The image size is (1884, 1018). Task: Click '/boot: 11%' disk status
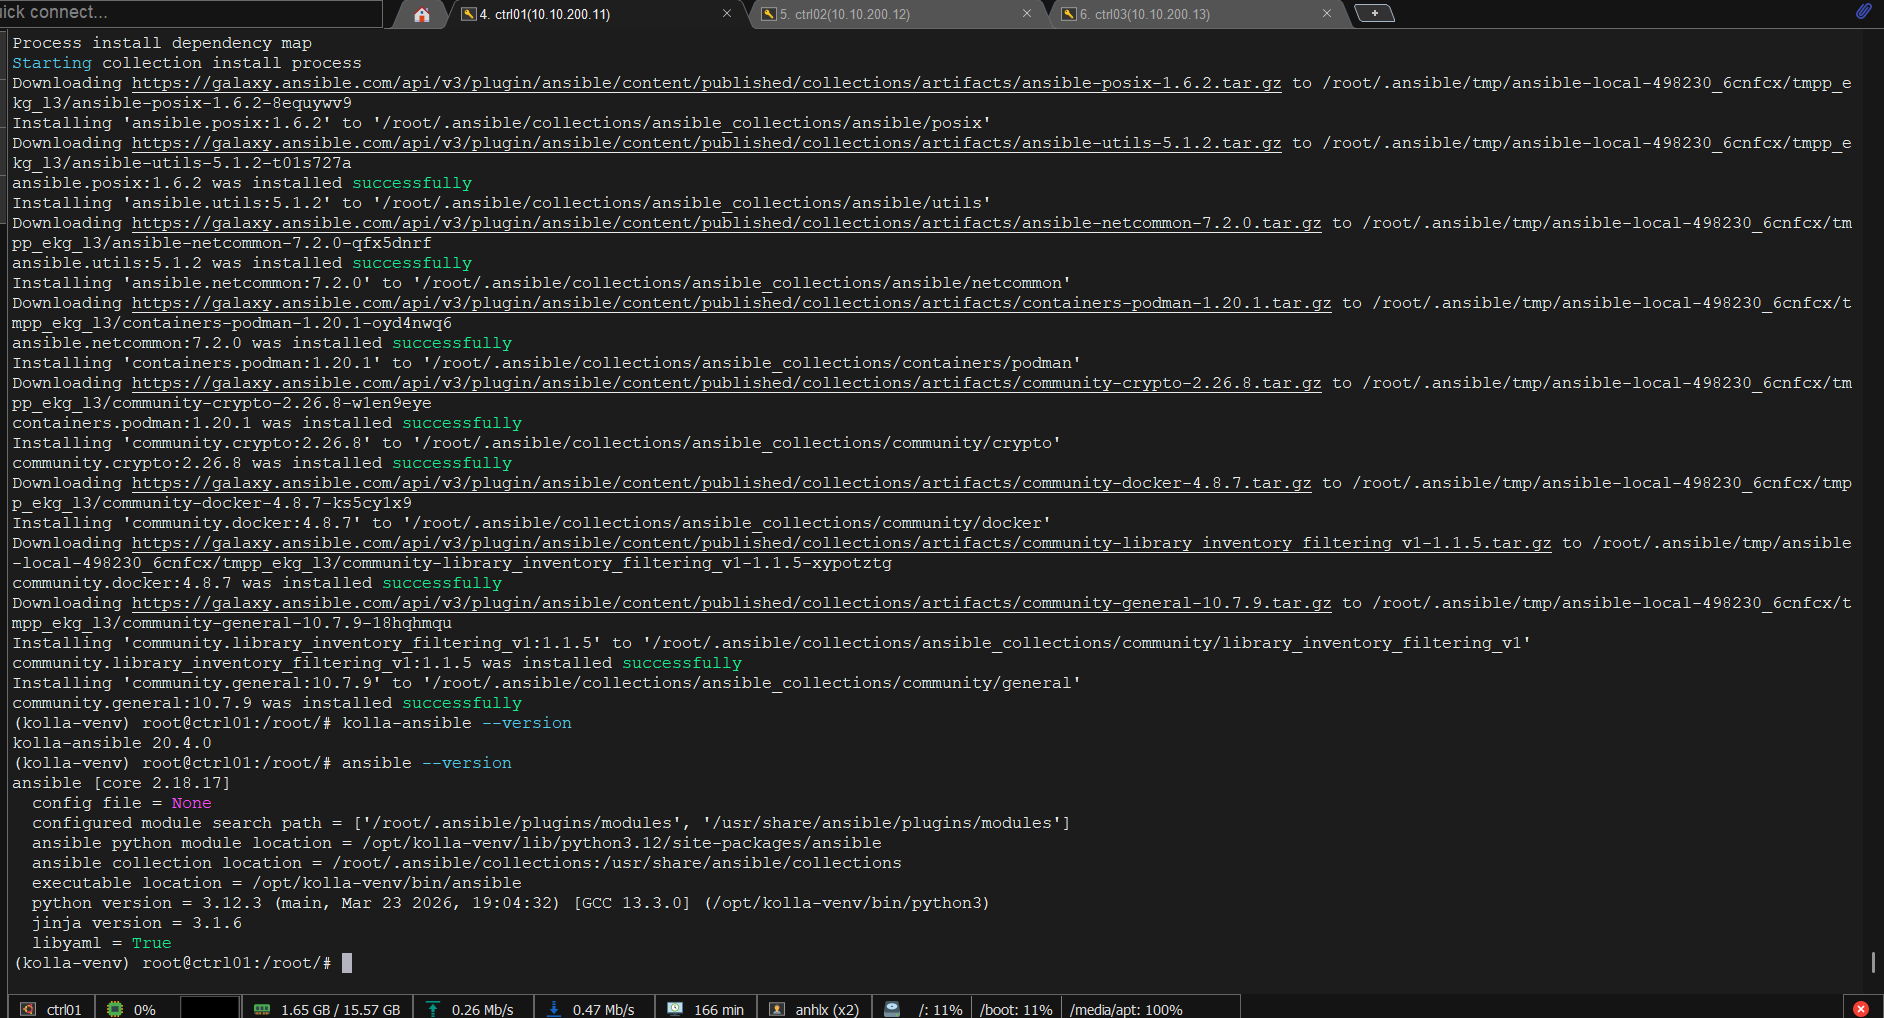(x=1016, y=1010)
